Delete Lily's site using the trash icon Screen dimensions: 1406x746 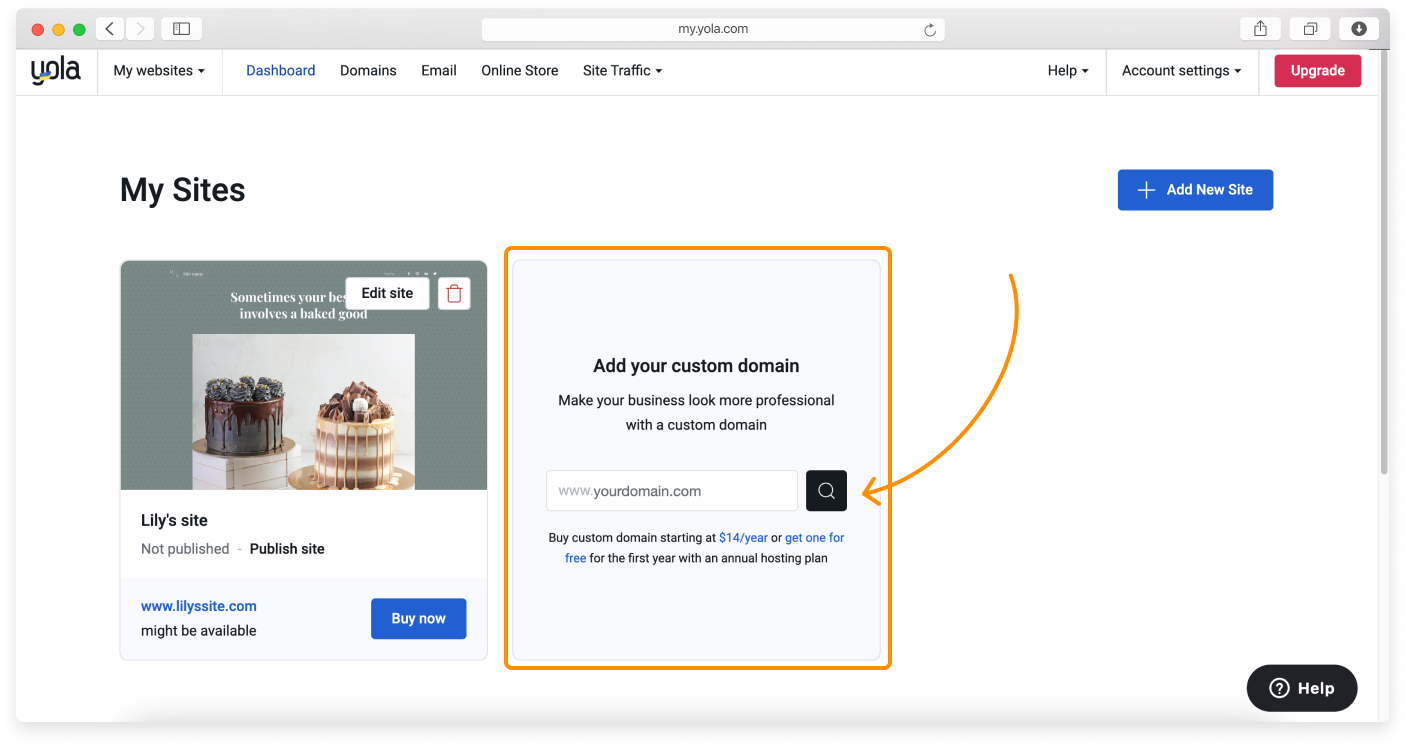(x=454, y=293)
